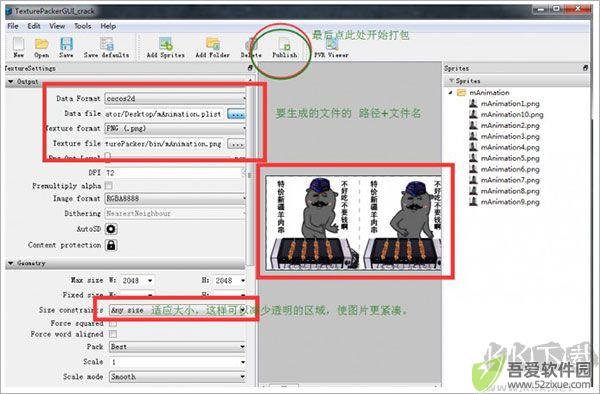Click the Texture file path field
This screenshot has width=600, height=394.
(x=165, y=144)
